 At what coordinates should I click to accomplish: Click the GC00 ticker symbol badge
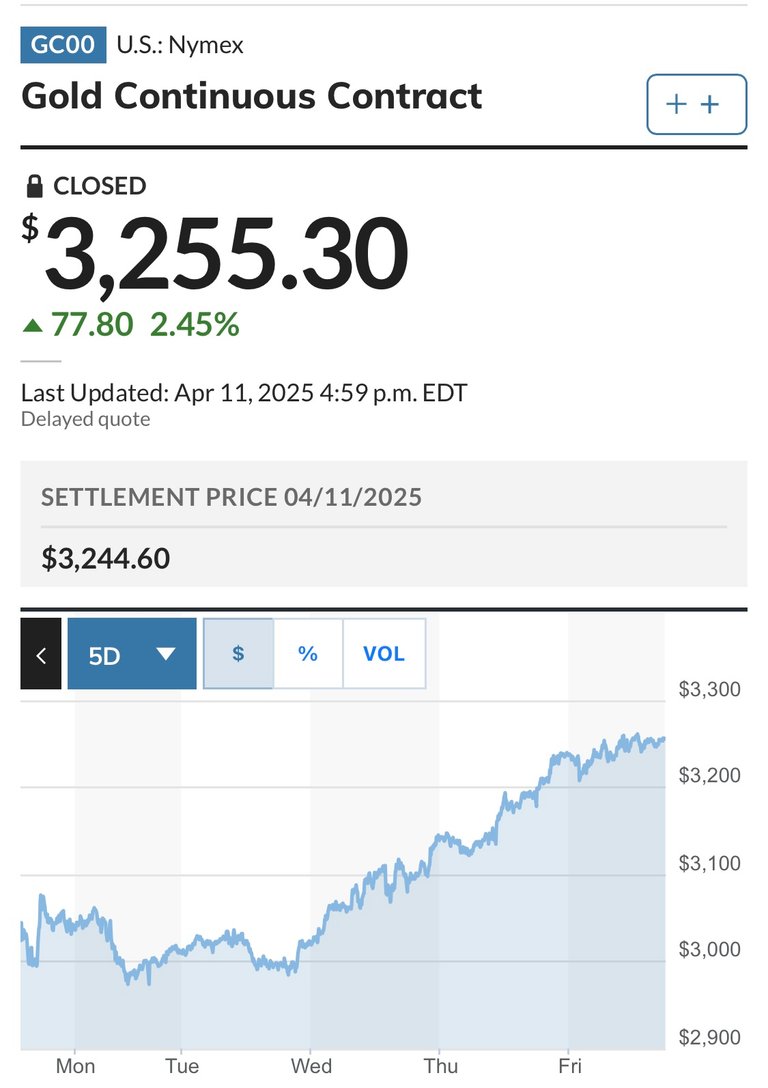pos(63,44)
